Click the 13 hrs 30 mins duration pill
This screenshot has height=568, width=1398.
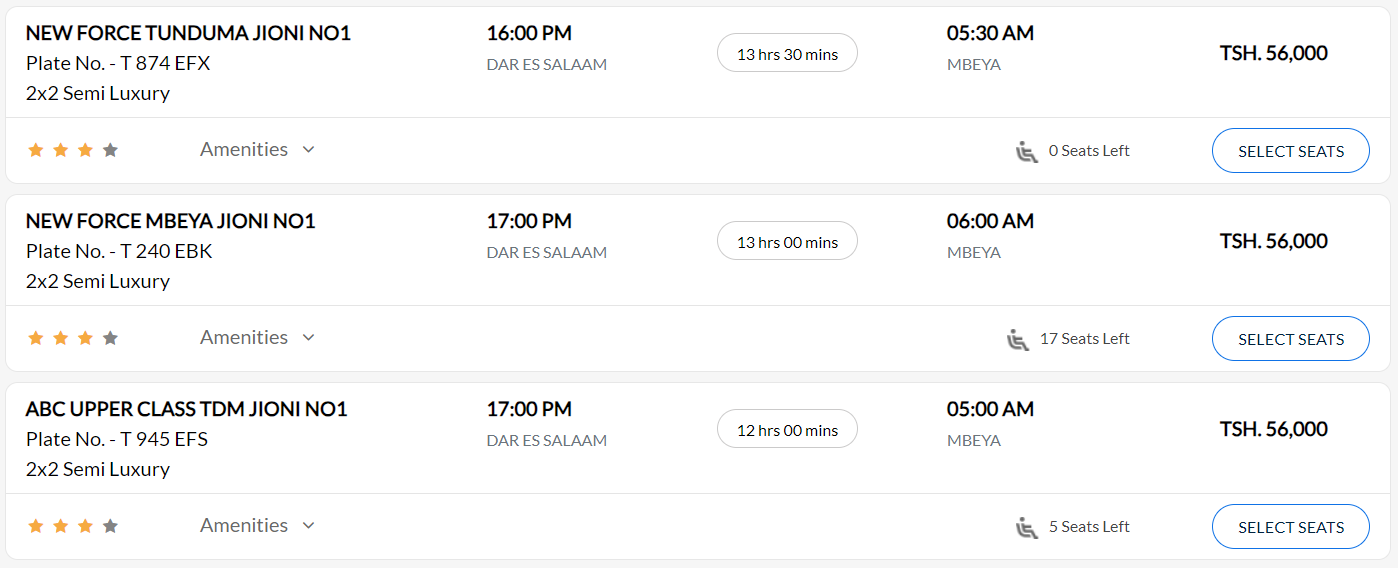787,53
